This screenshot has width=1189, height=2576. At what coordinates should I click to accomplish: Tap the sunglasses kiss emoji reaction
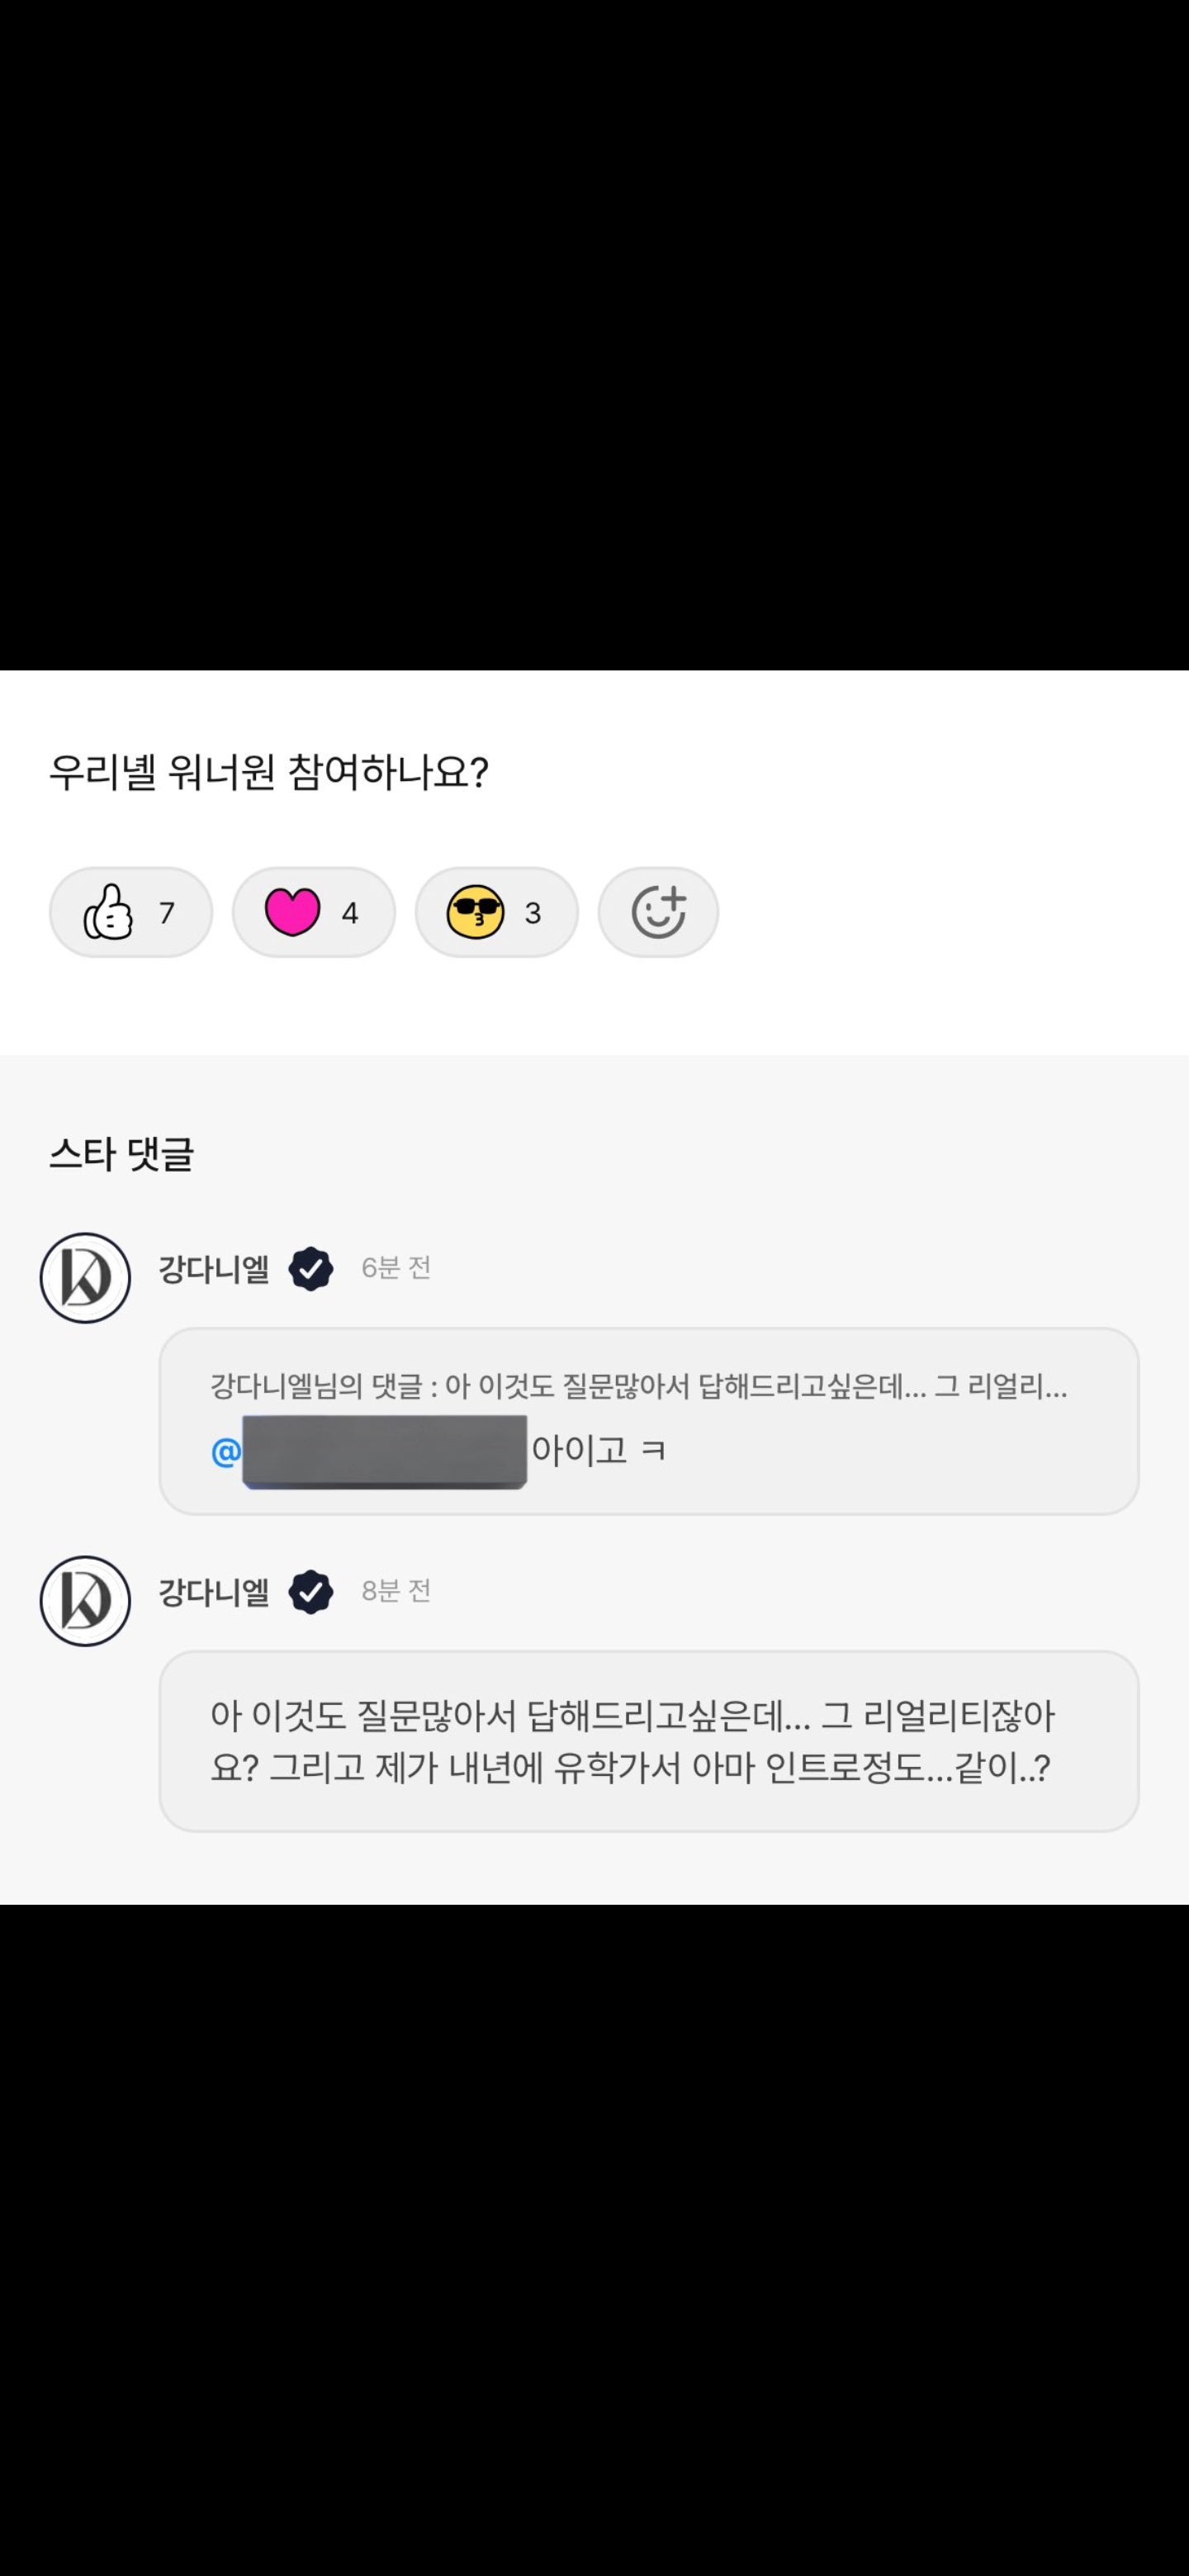[496, 912]
